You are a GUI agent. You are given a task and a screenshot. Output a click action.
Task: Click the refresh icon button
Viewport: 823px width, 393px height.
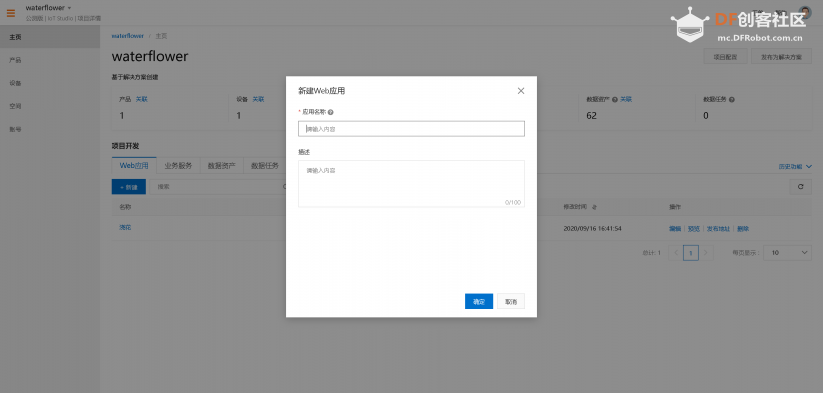pyautogui.click(x=800, y=187)
